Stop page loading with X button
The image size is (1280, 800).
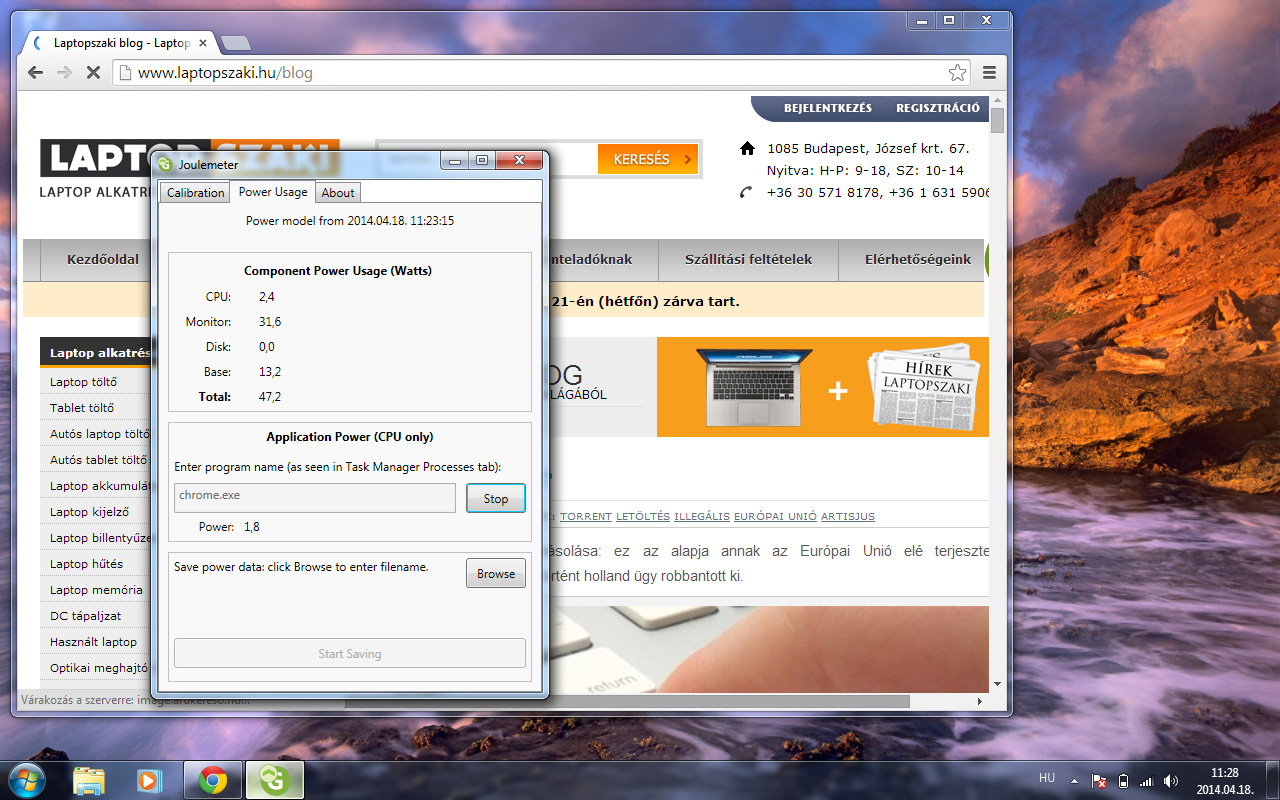pyautogui.click(x=92, y=73)
